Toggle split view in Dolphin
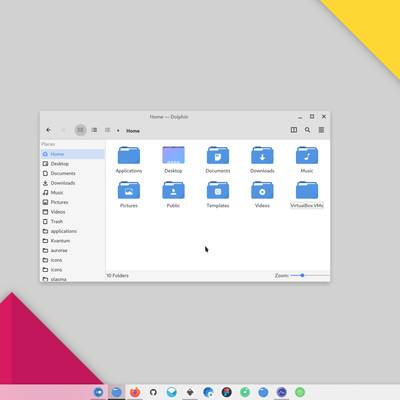 click(294, 130)
